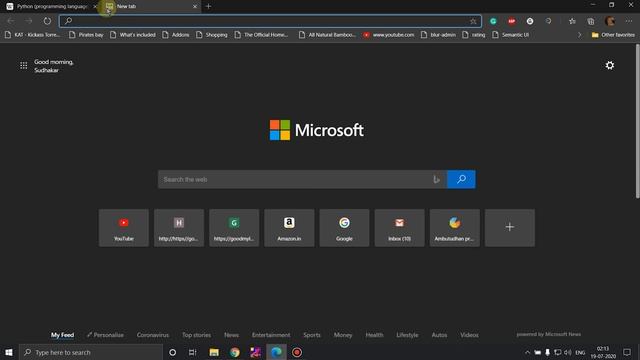The height and width of the screenshot is (360, 640).
Task: Open Task View on the taskbar
Action: (193, 352)
